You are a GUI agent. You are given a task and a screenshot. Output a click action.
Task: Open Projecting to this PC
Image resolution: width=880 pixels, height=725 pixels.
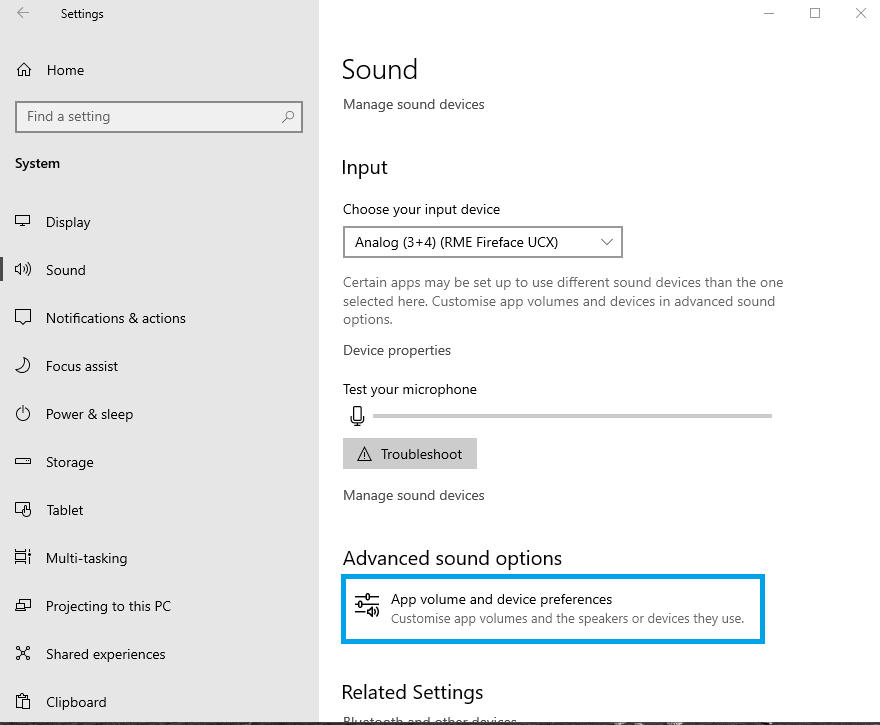[108, 606]
